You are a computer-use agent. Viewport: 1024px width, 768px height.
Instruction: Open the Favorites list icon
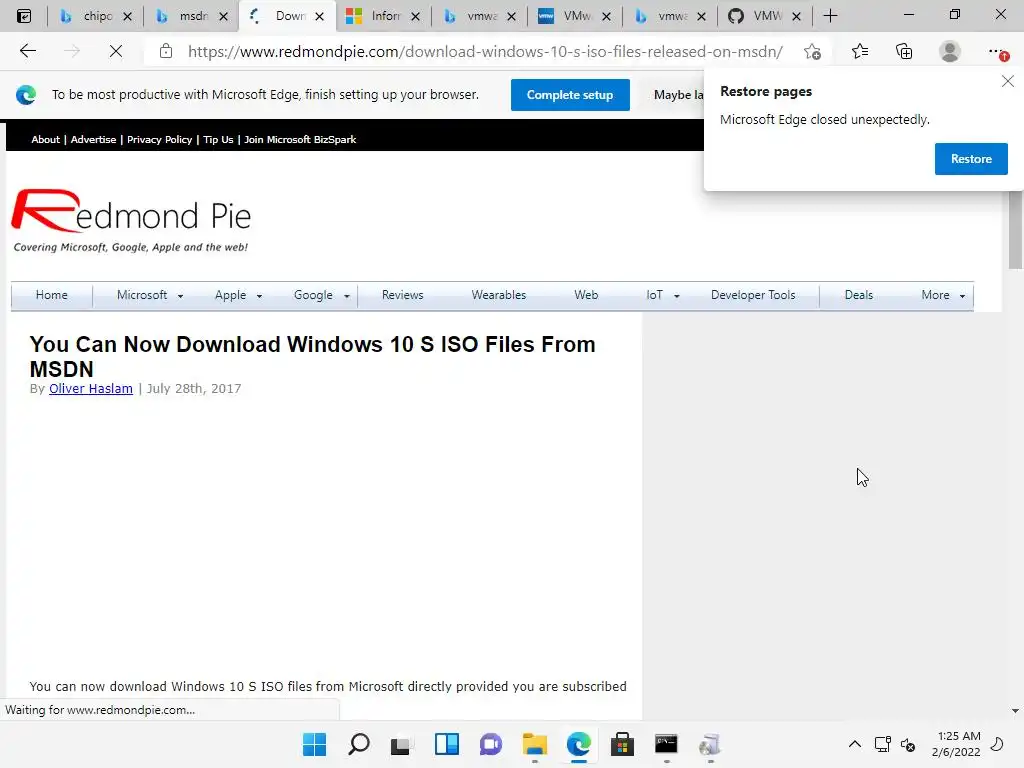pos(860,51)
